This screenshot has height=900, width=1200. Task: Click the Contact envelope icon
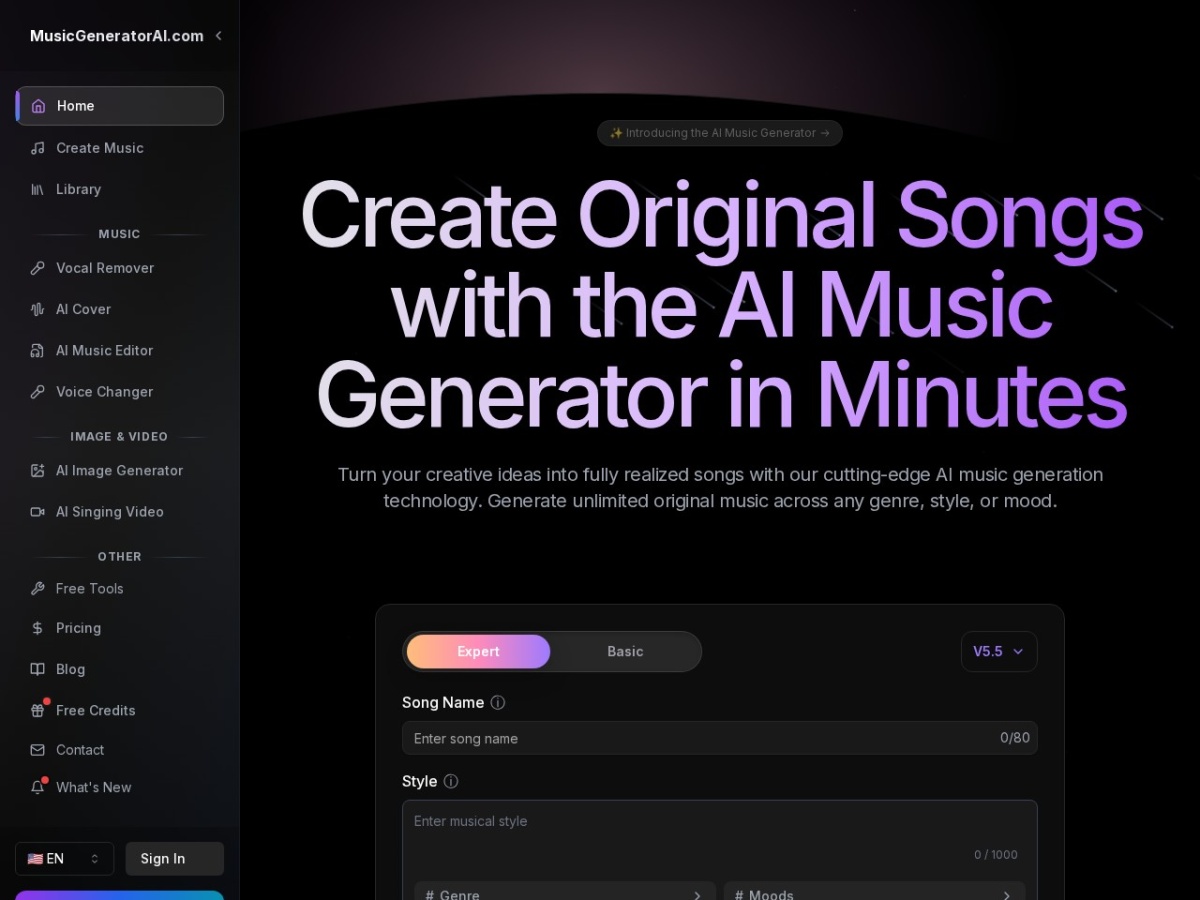[x=38, y=750]
